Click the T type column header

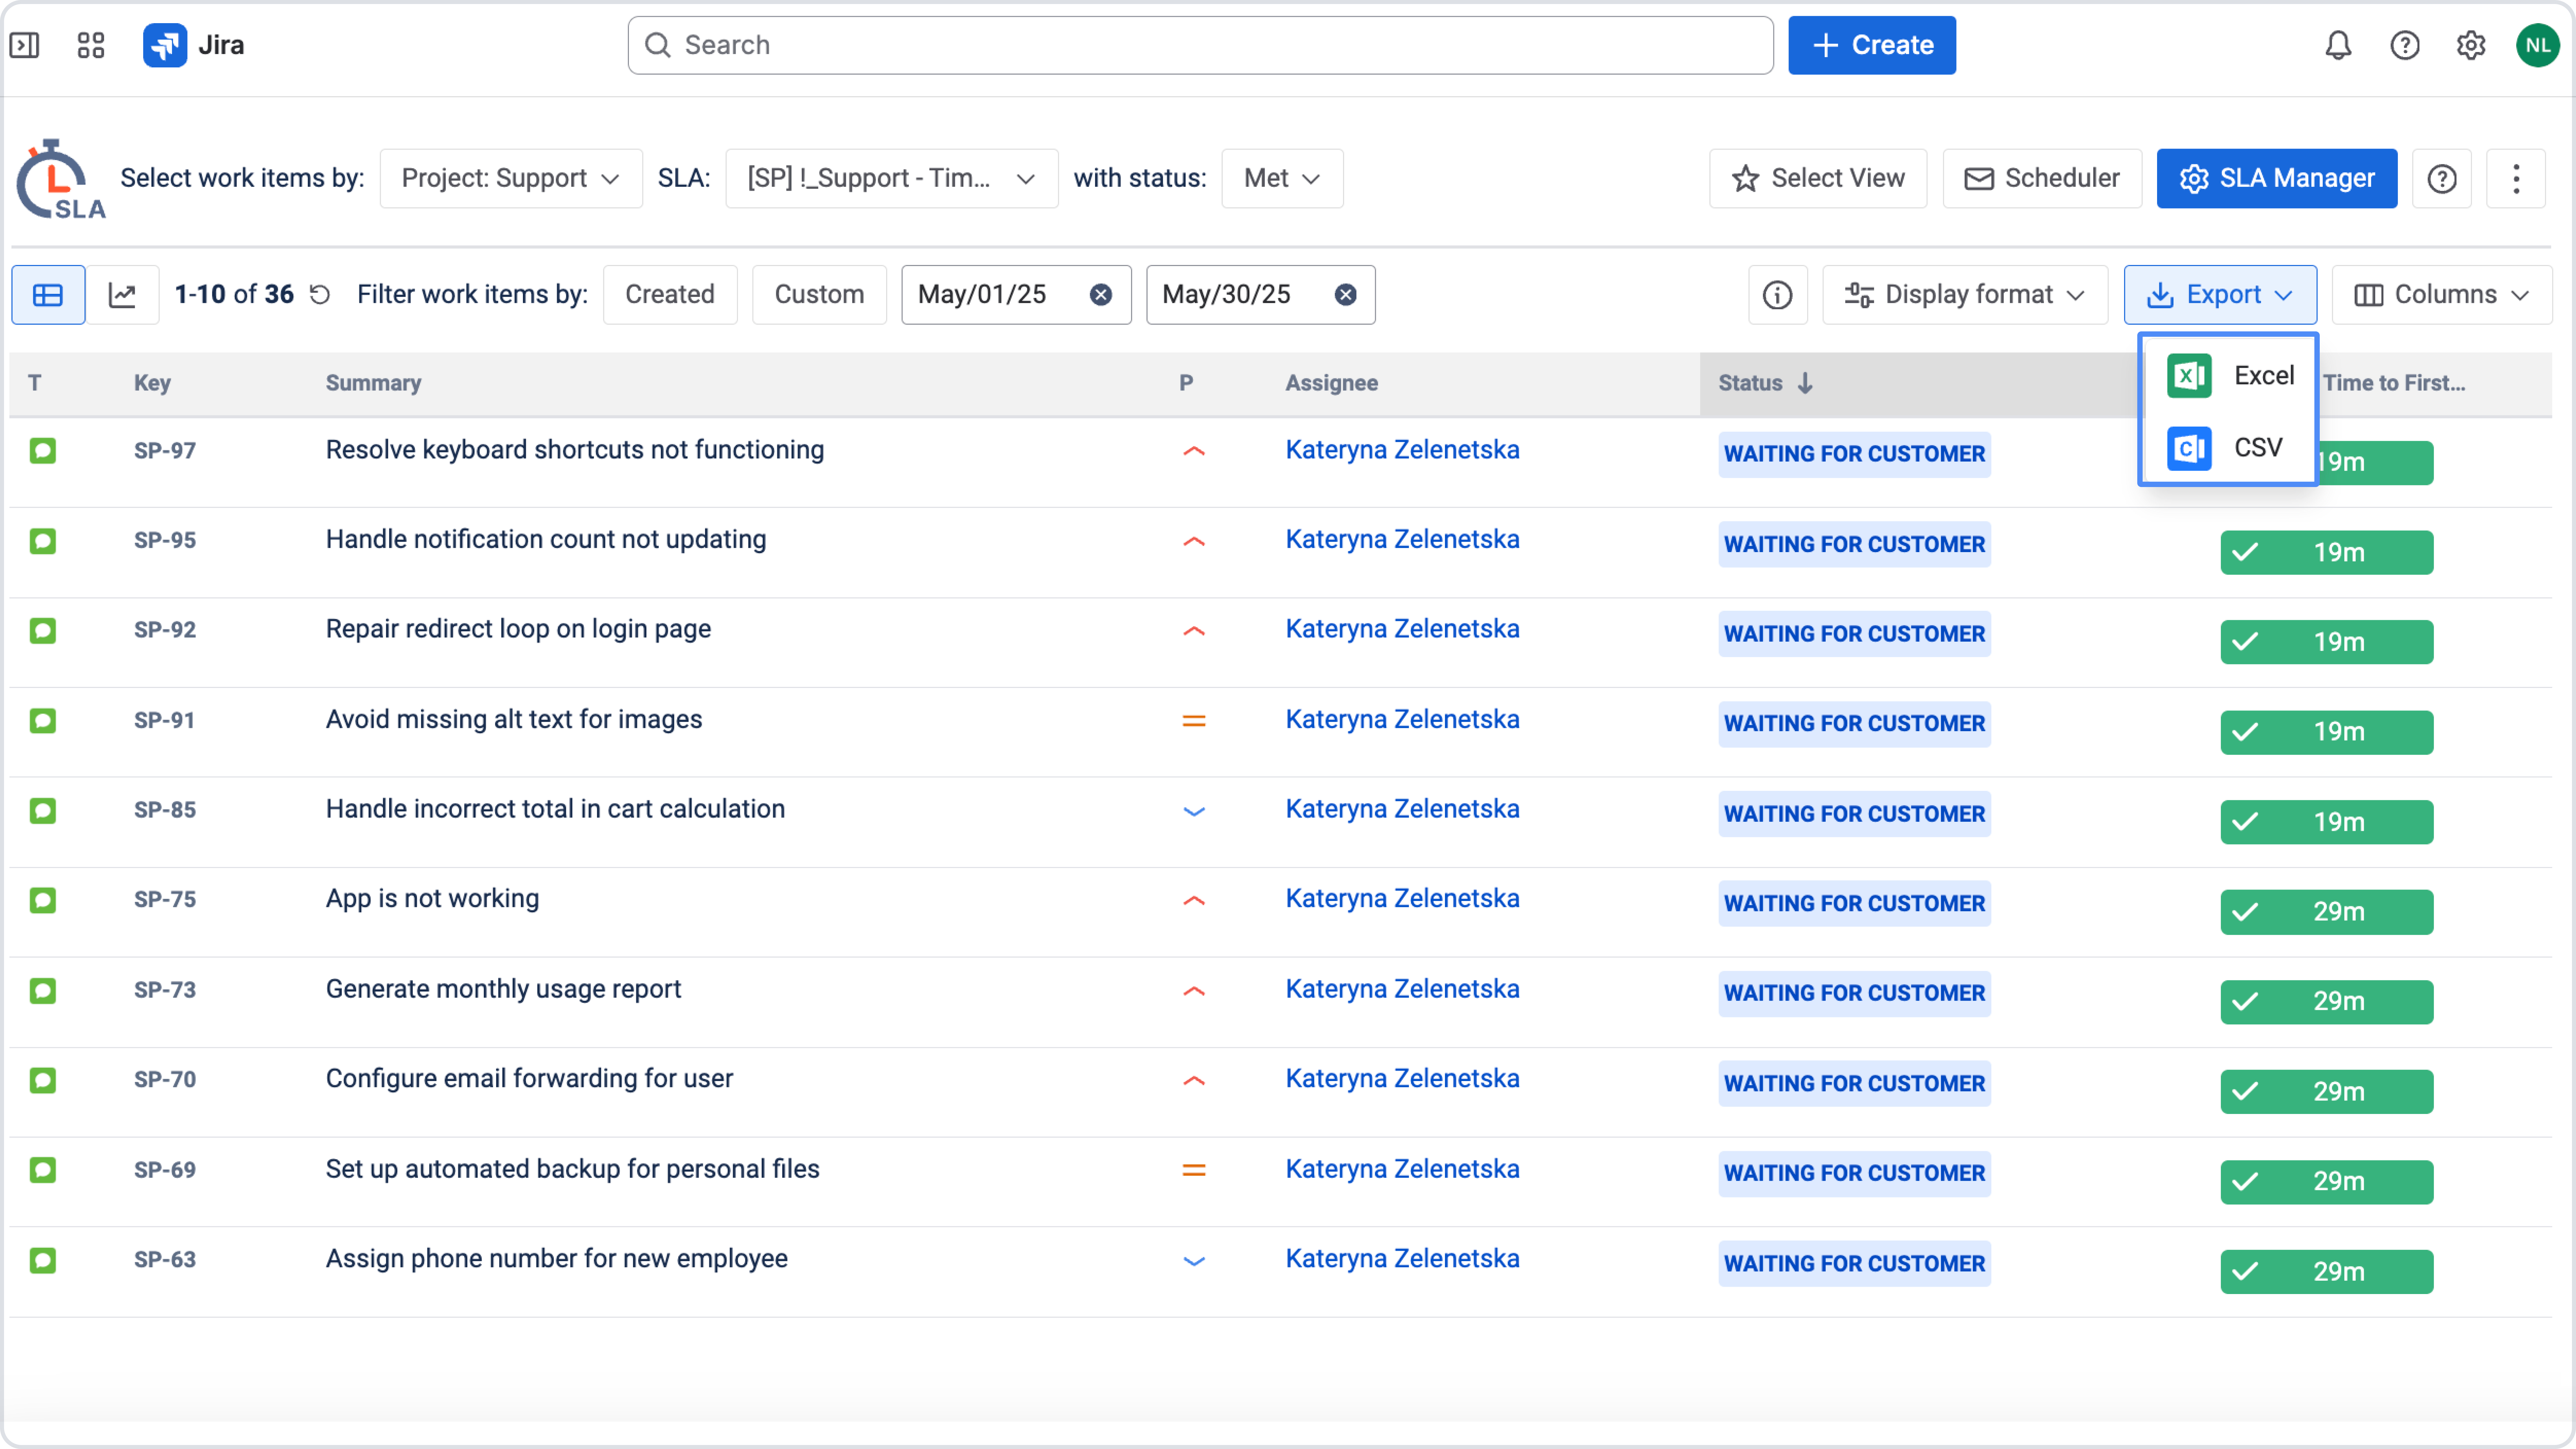(35, 383)
